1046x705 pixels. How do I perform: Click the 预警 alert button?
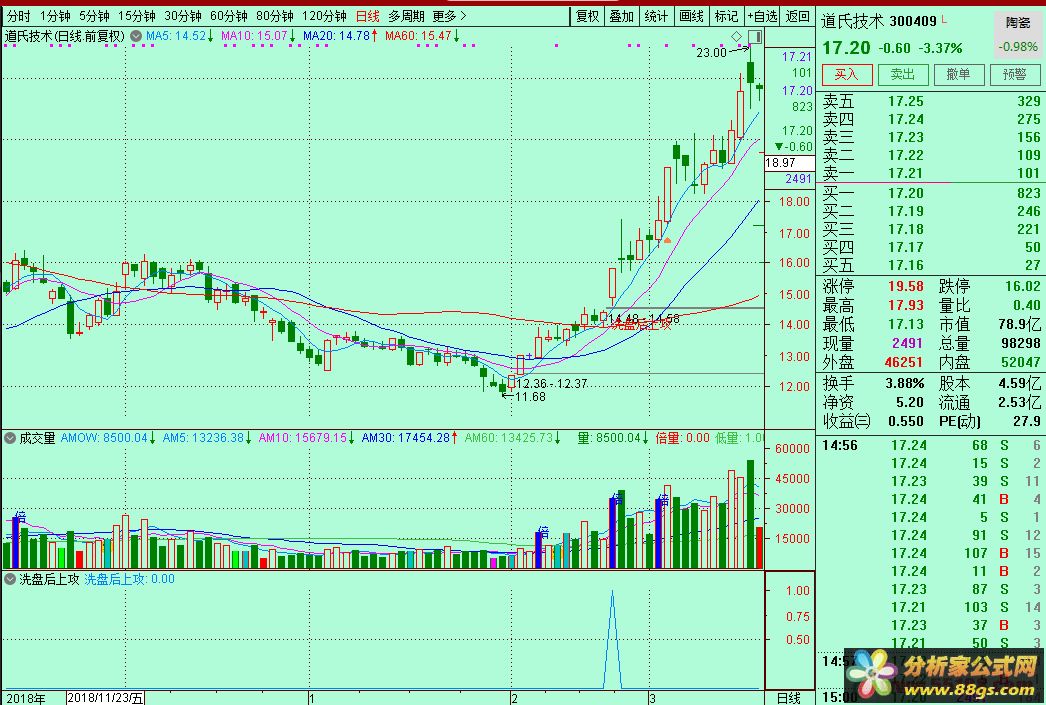point(1015,74)
